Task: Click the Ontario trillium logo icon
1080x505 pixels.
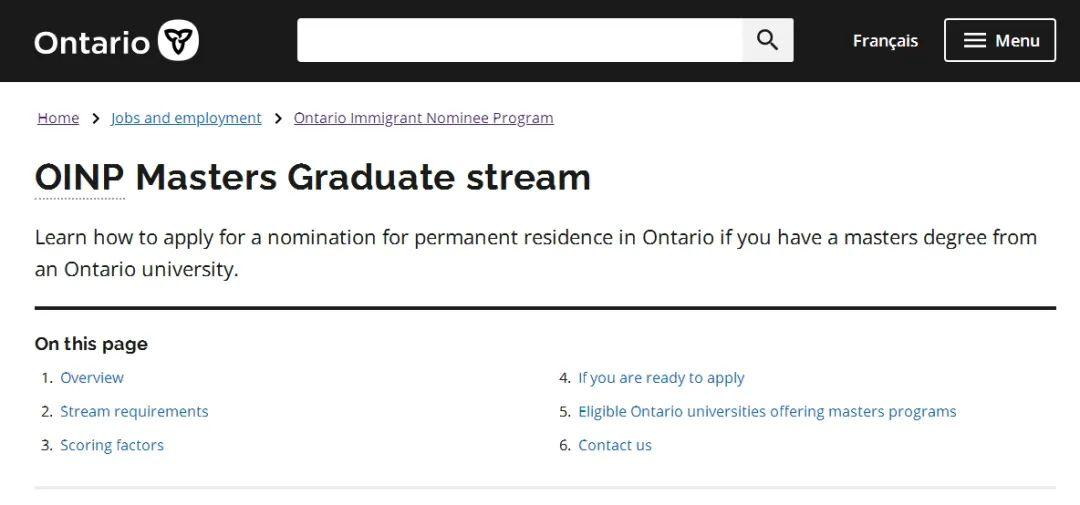Action: pos(178,41)
